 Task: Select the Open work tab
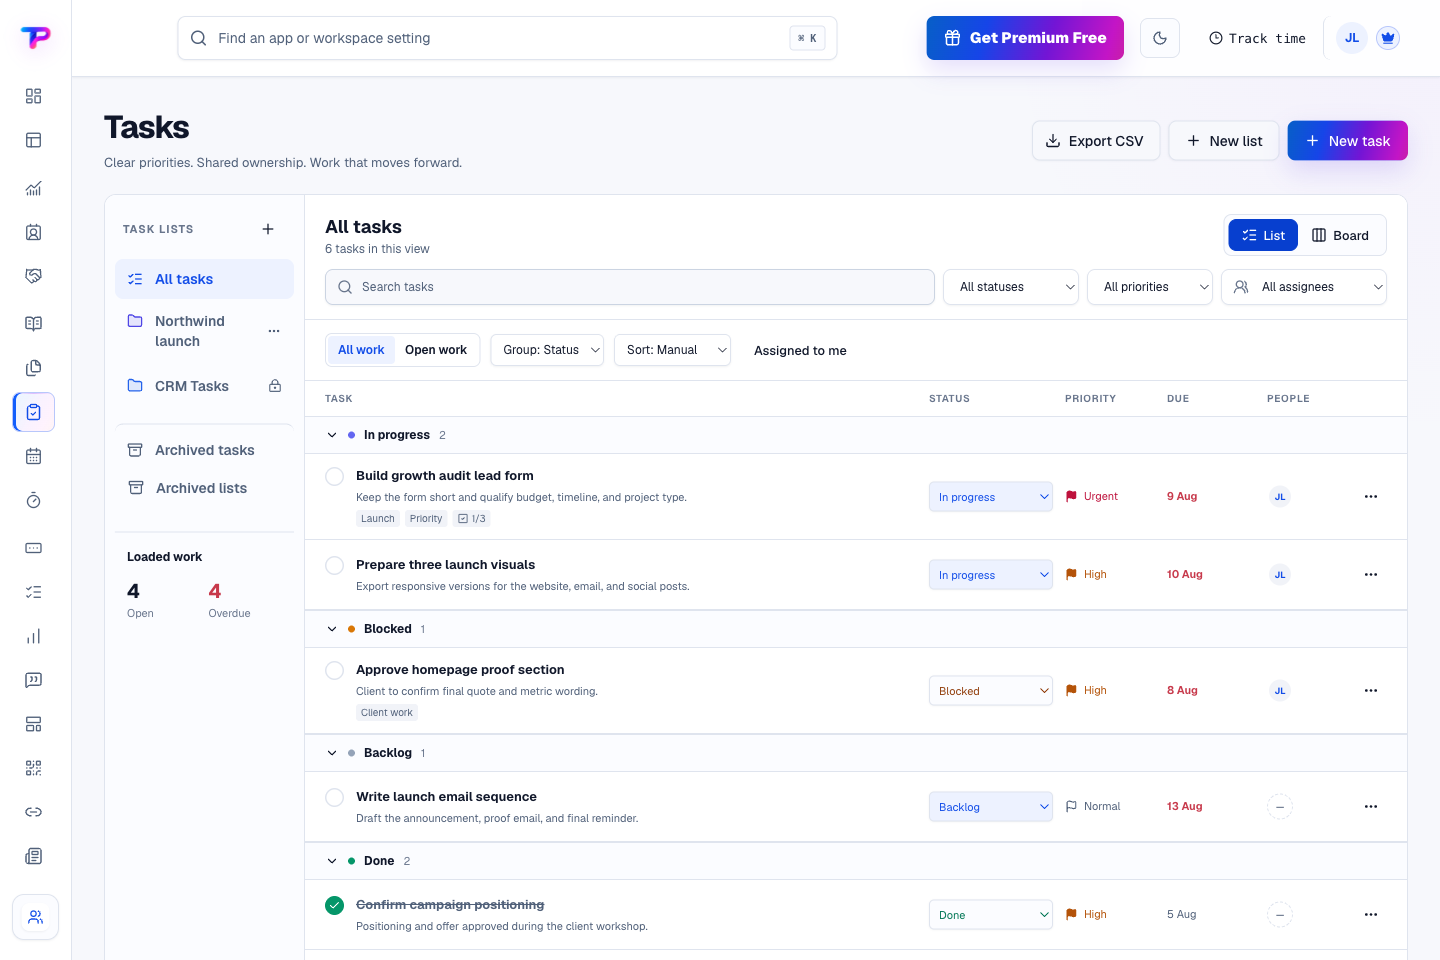[436, 350]
